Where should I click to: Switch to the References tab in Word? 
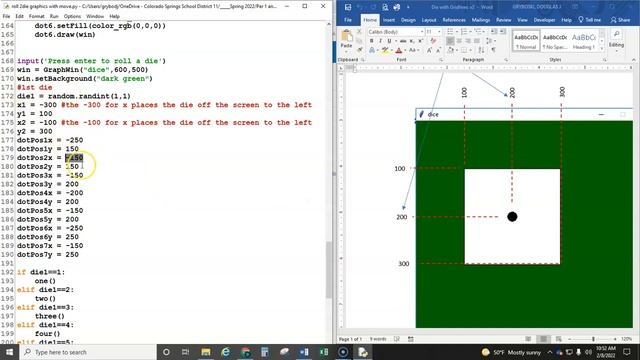tap(454, 20)
